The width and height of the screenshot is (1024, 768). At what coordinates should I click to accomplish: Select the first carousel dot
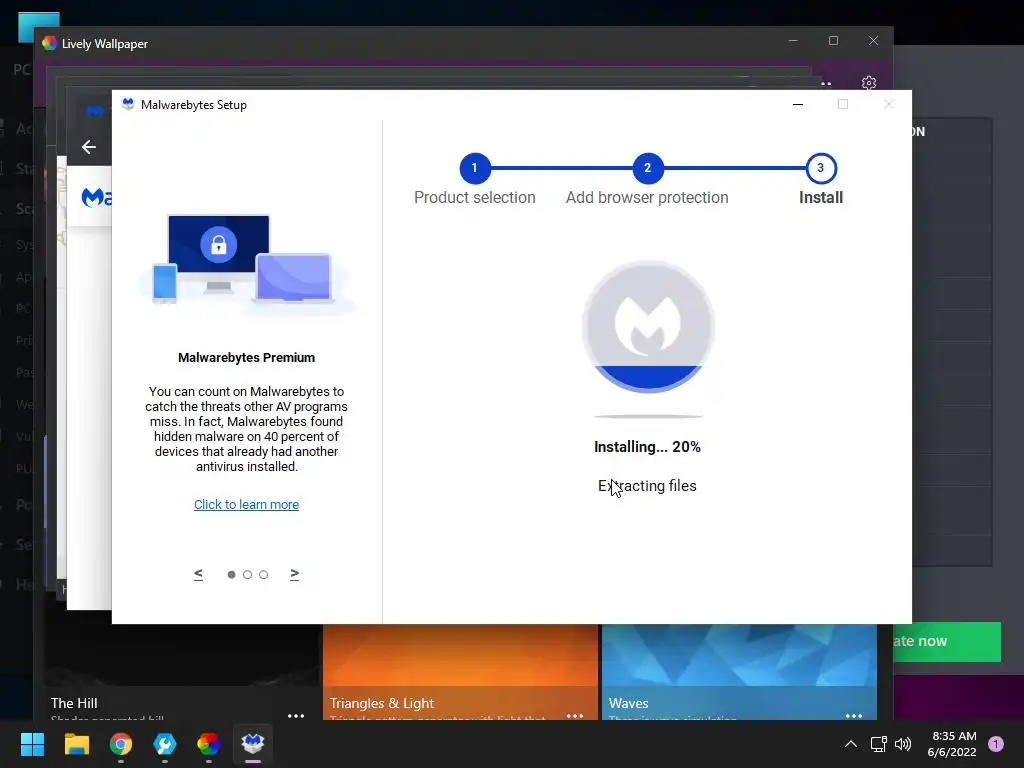[231, 575]
